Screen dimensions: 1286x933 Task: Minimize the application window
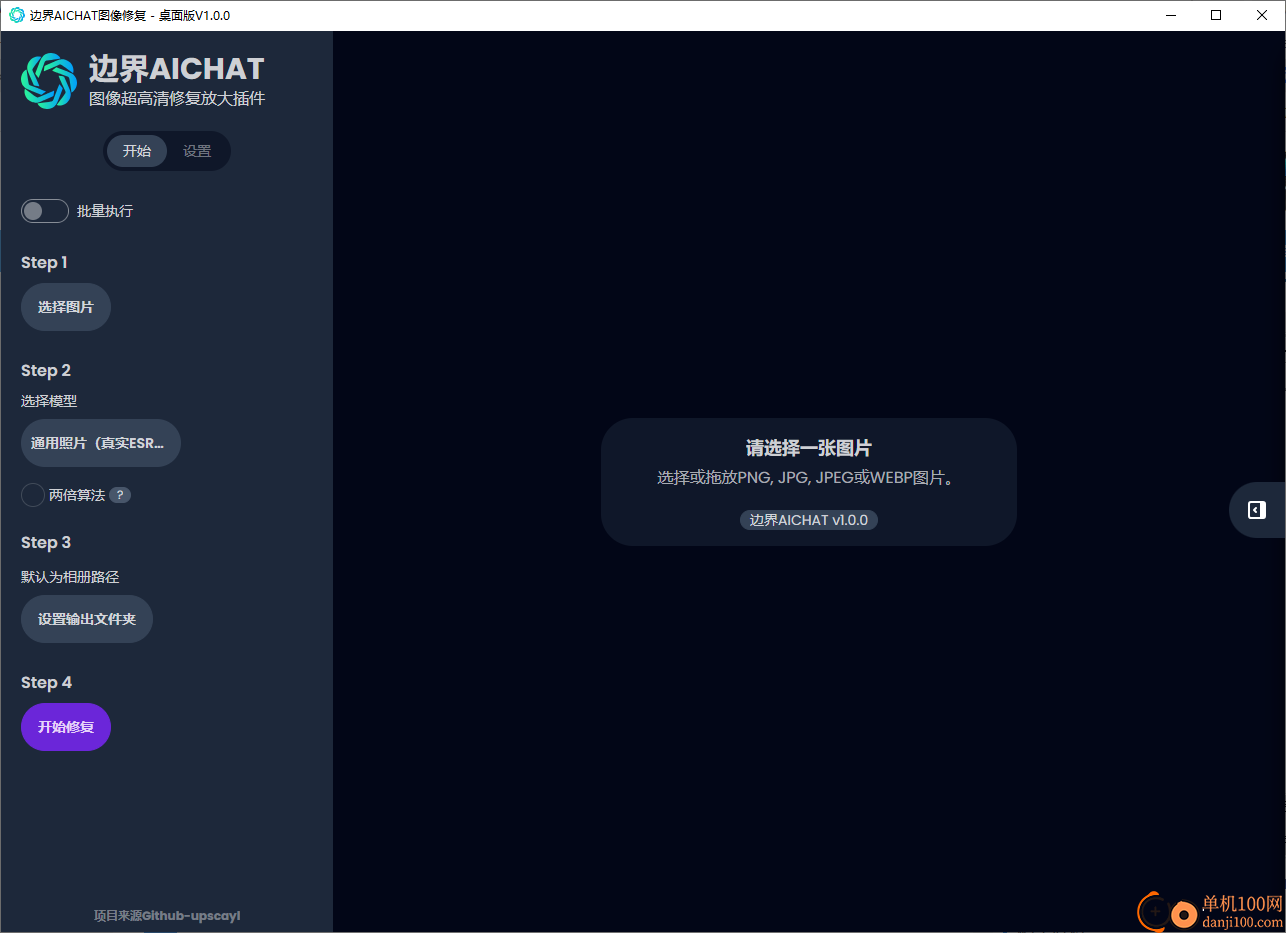tap(1171, 15)
